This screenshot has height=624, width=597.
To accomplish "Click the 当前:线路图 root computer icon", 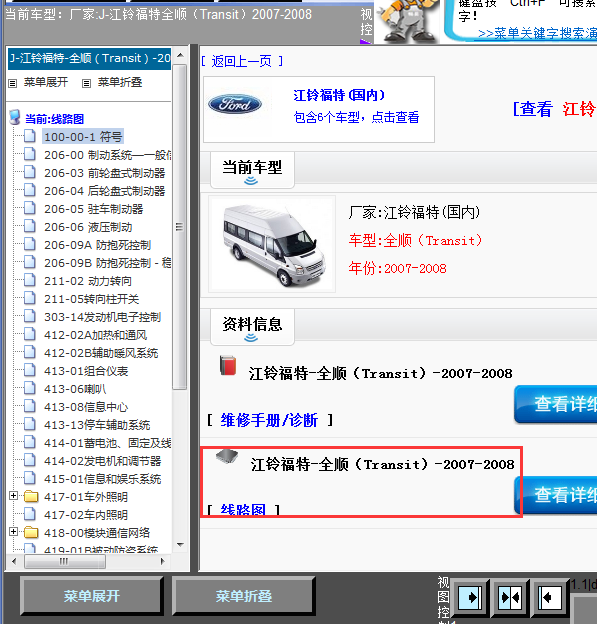I will click(x=15, y=117).
